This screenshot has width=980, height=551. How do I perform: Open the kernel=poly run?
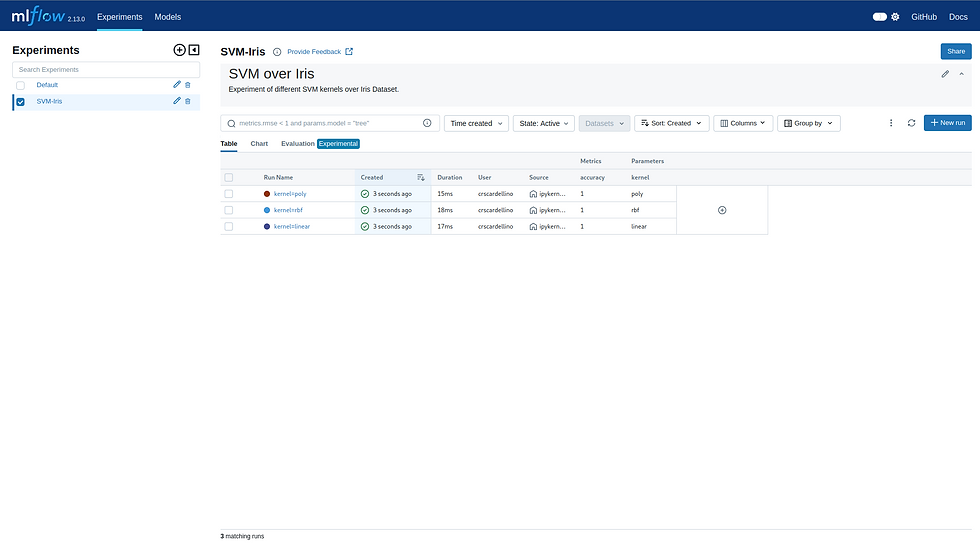(x=290, y=194)
